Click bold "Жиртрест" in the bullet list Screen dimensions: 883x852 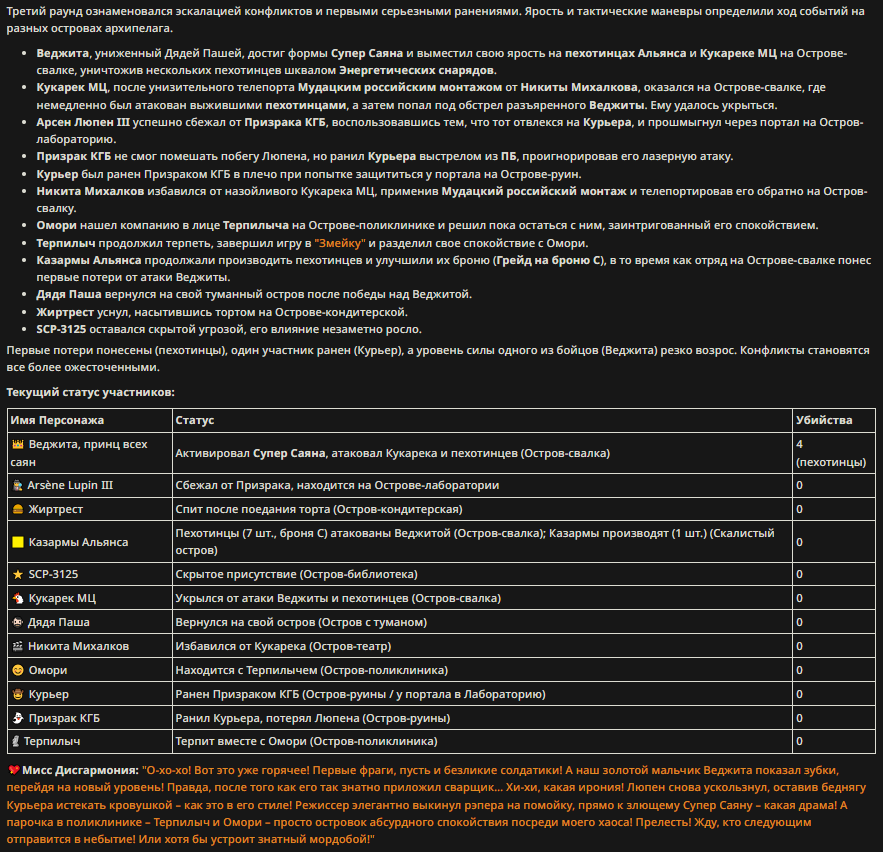click(65, 312)
